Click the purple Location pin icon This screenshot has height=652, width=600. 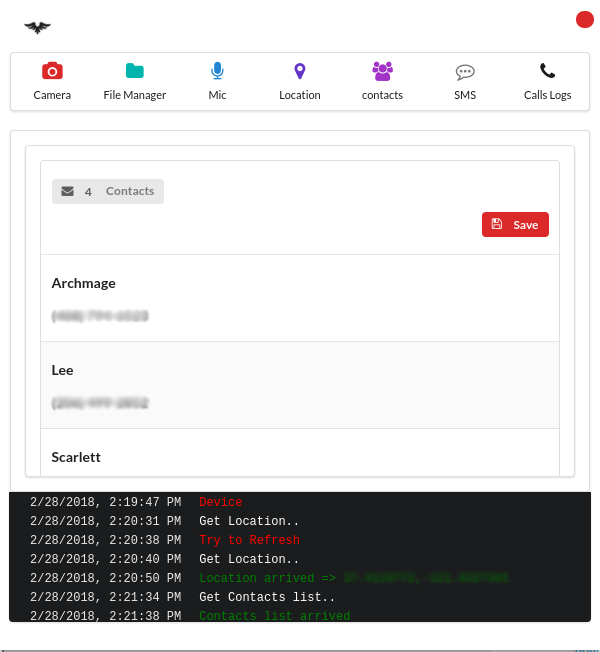click(299, 71)
